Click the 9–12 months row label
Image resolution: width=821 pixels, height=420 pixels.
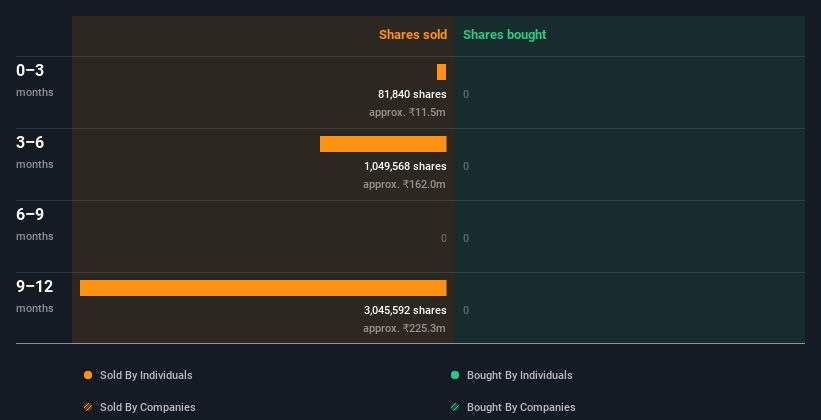[x=35, y=296]
